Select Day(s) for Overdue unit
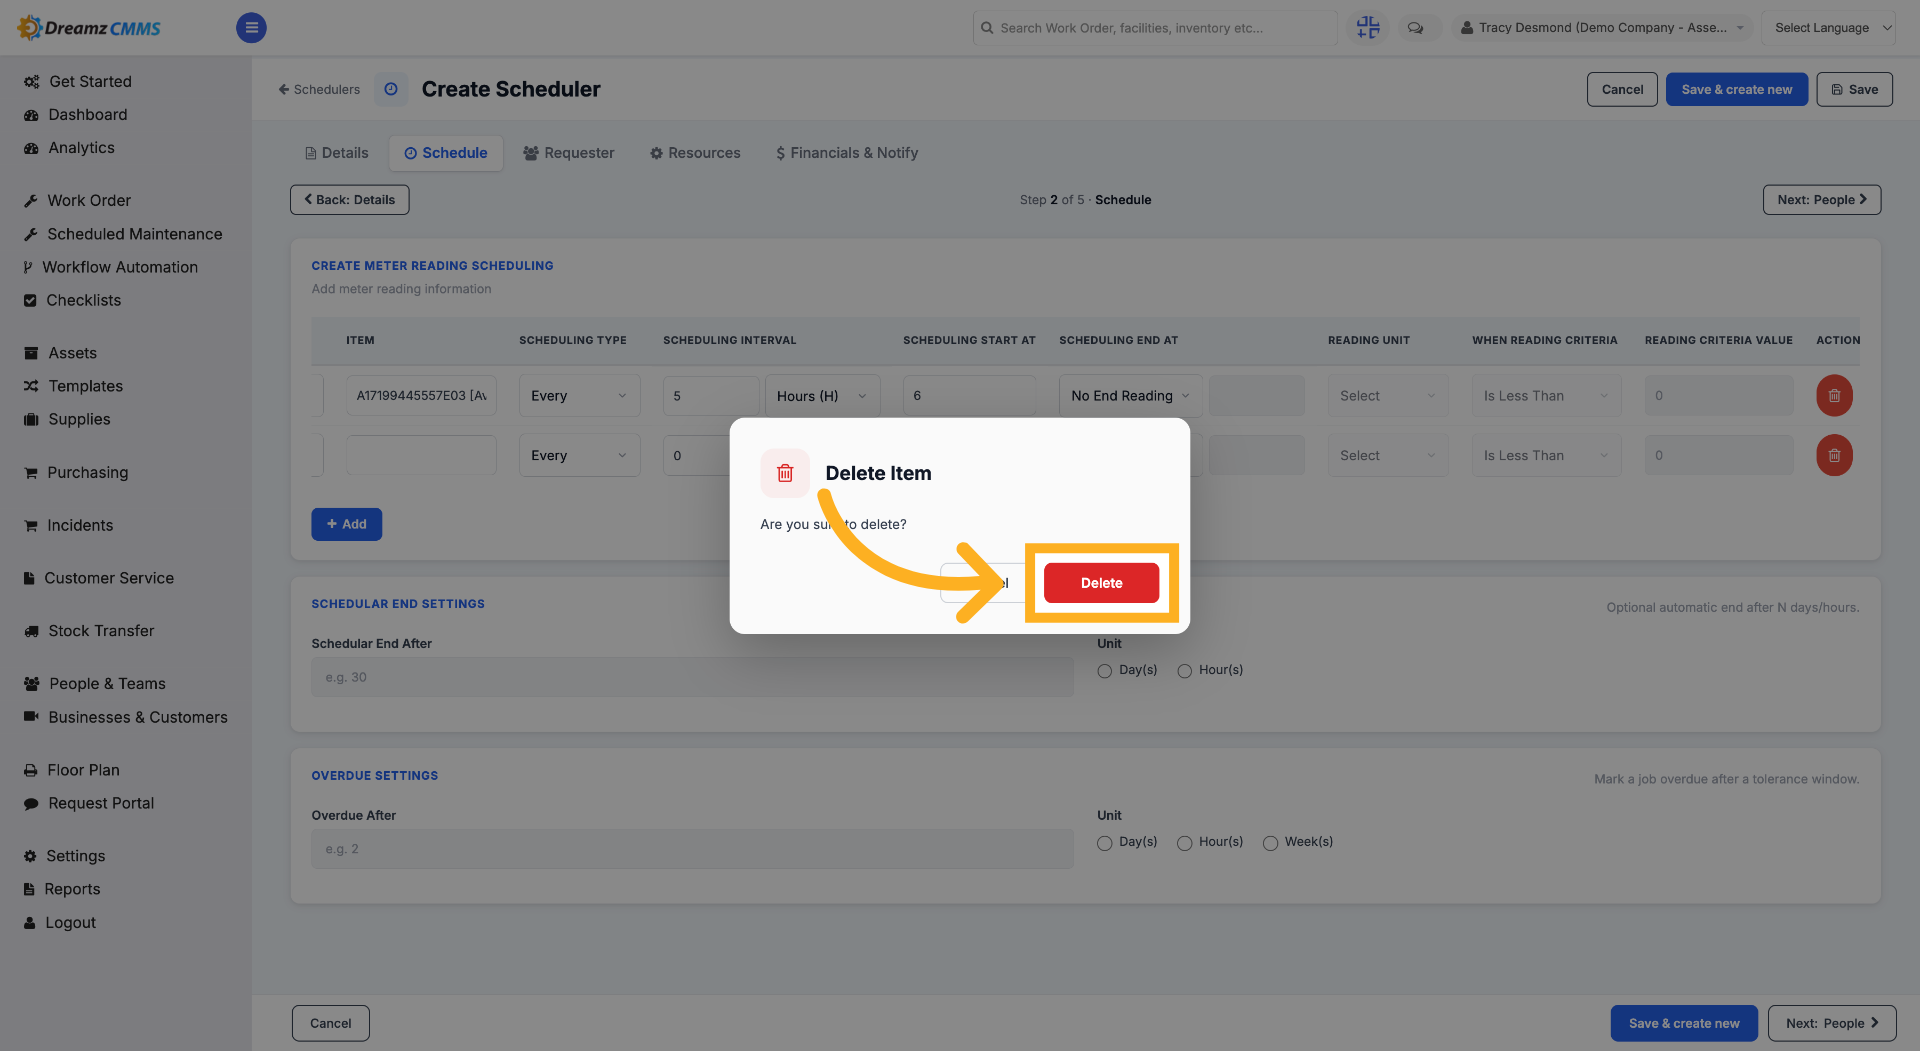This screenshot has height=1051, width=1920. pos(1104,843)
